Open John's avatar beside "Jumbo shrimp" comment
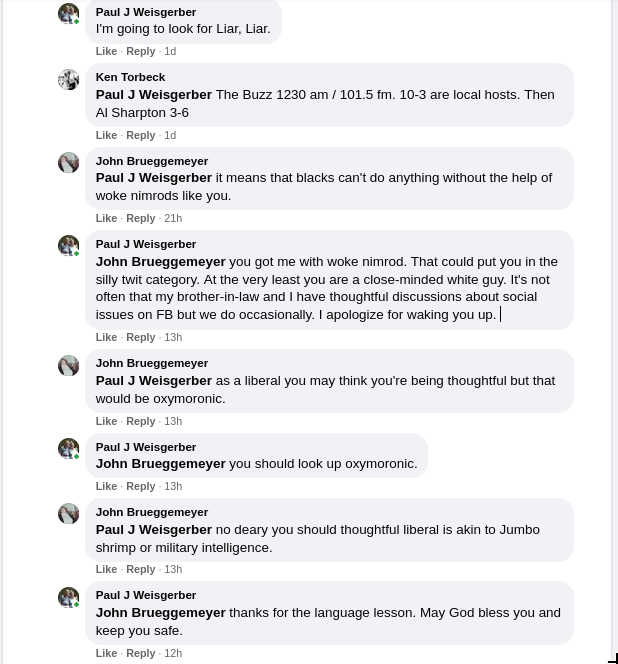Image resolution: width=618 pixels, height=664 pixels. [68, 513]
